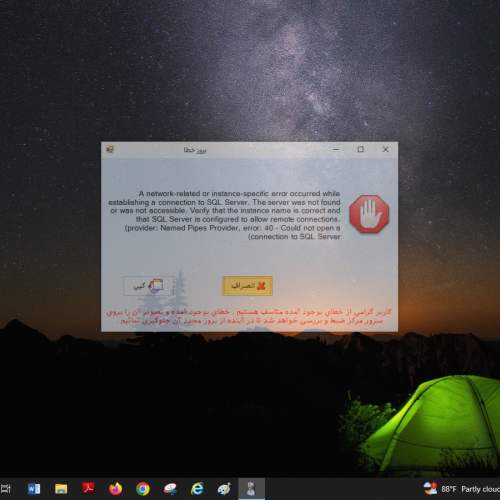Screen dimensions: 500x500
Task: Open Task View from the taskbar
Action: 6,489
